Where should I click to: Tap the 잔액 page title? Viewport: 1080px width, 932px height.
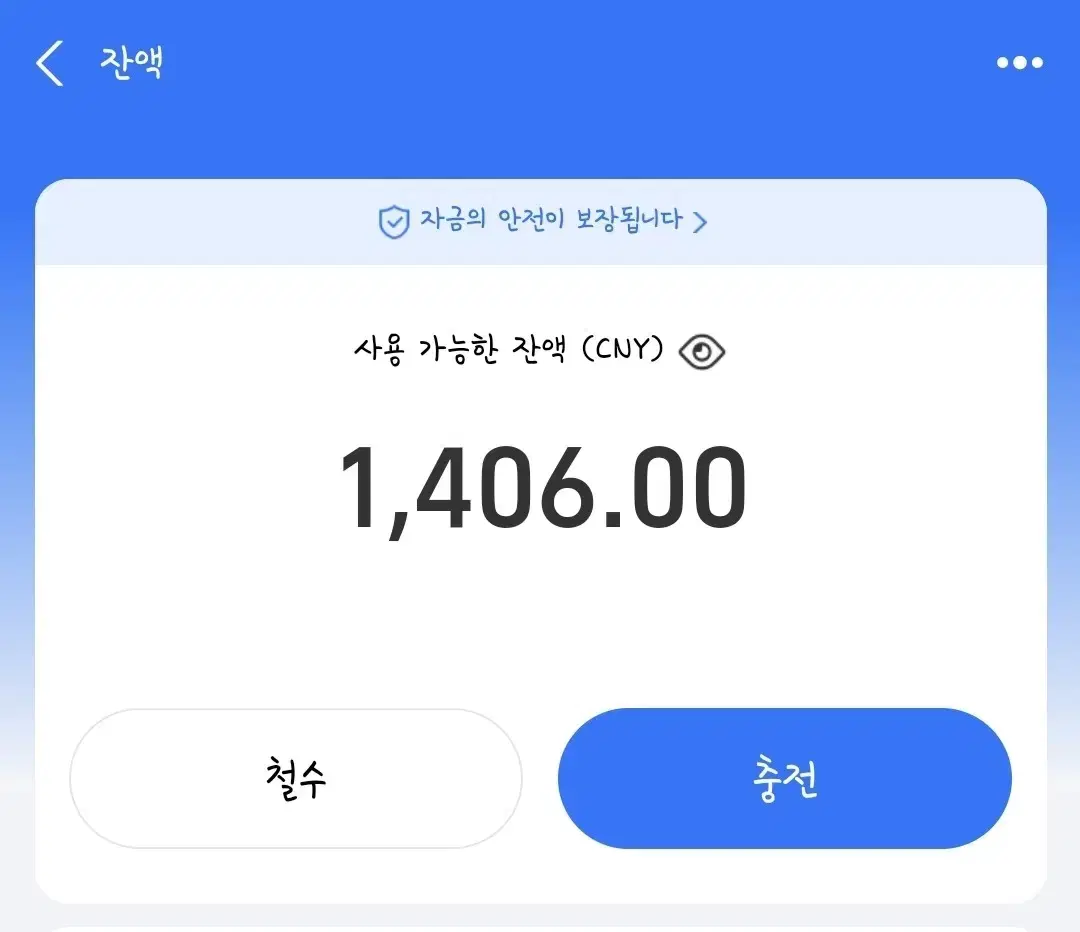(132, 63)
